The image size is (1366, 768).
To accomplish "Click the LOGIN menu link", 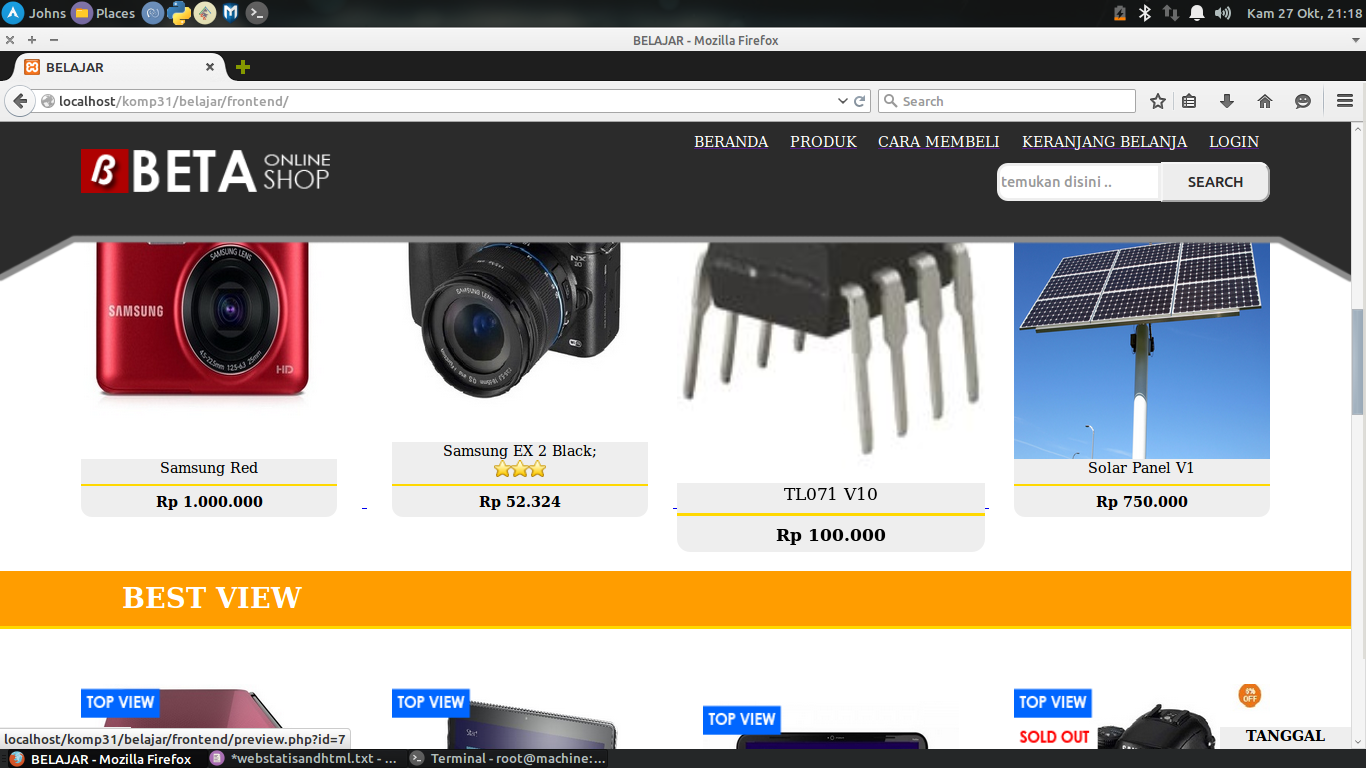I will click(1234, 142).
